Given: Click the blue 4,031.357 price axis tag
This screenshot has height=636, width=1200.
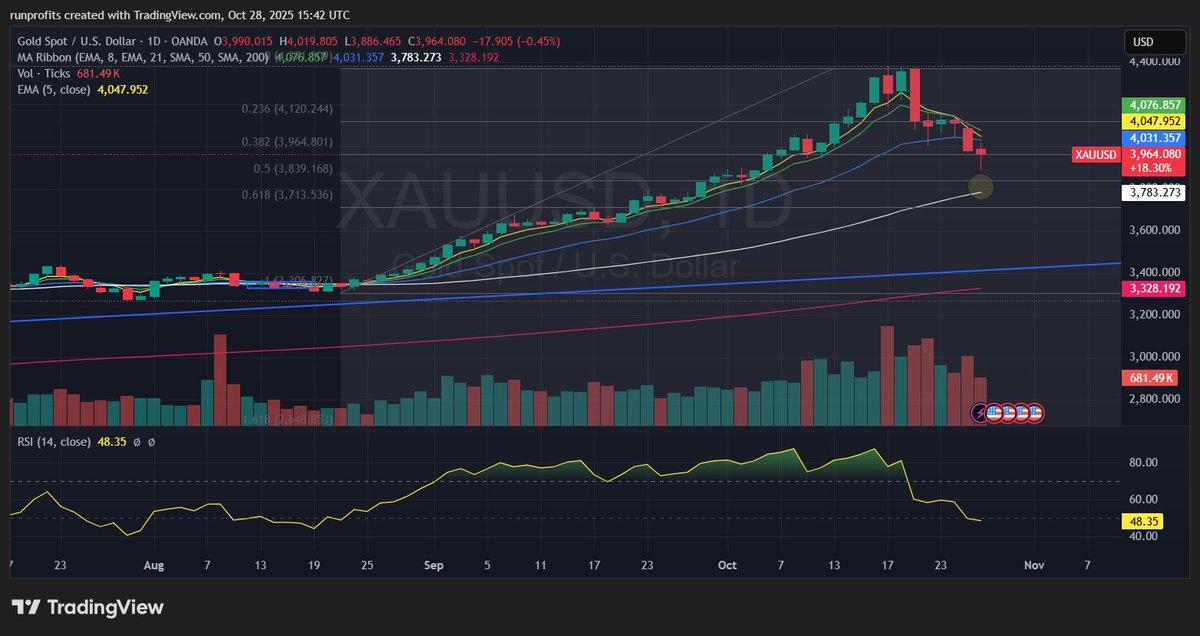Looking at the screenshot, I should (1154, 137).
